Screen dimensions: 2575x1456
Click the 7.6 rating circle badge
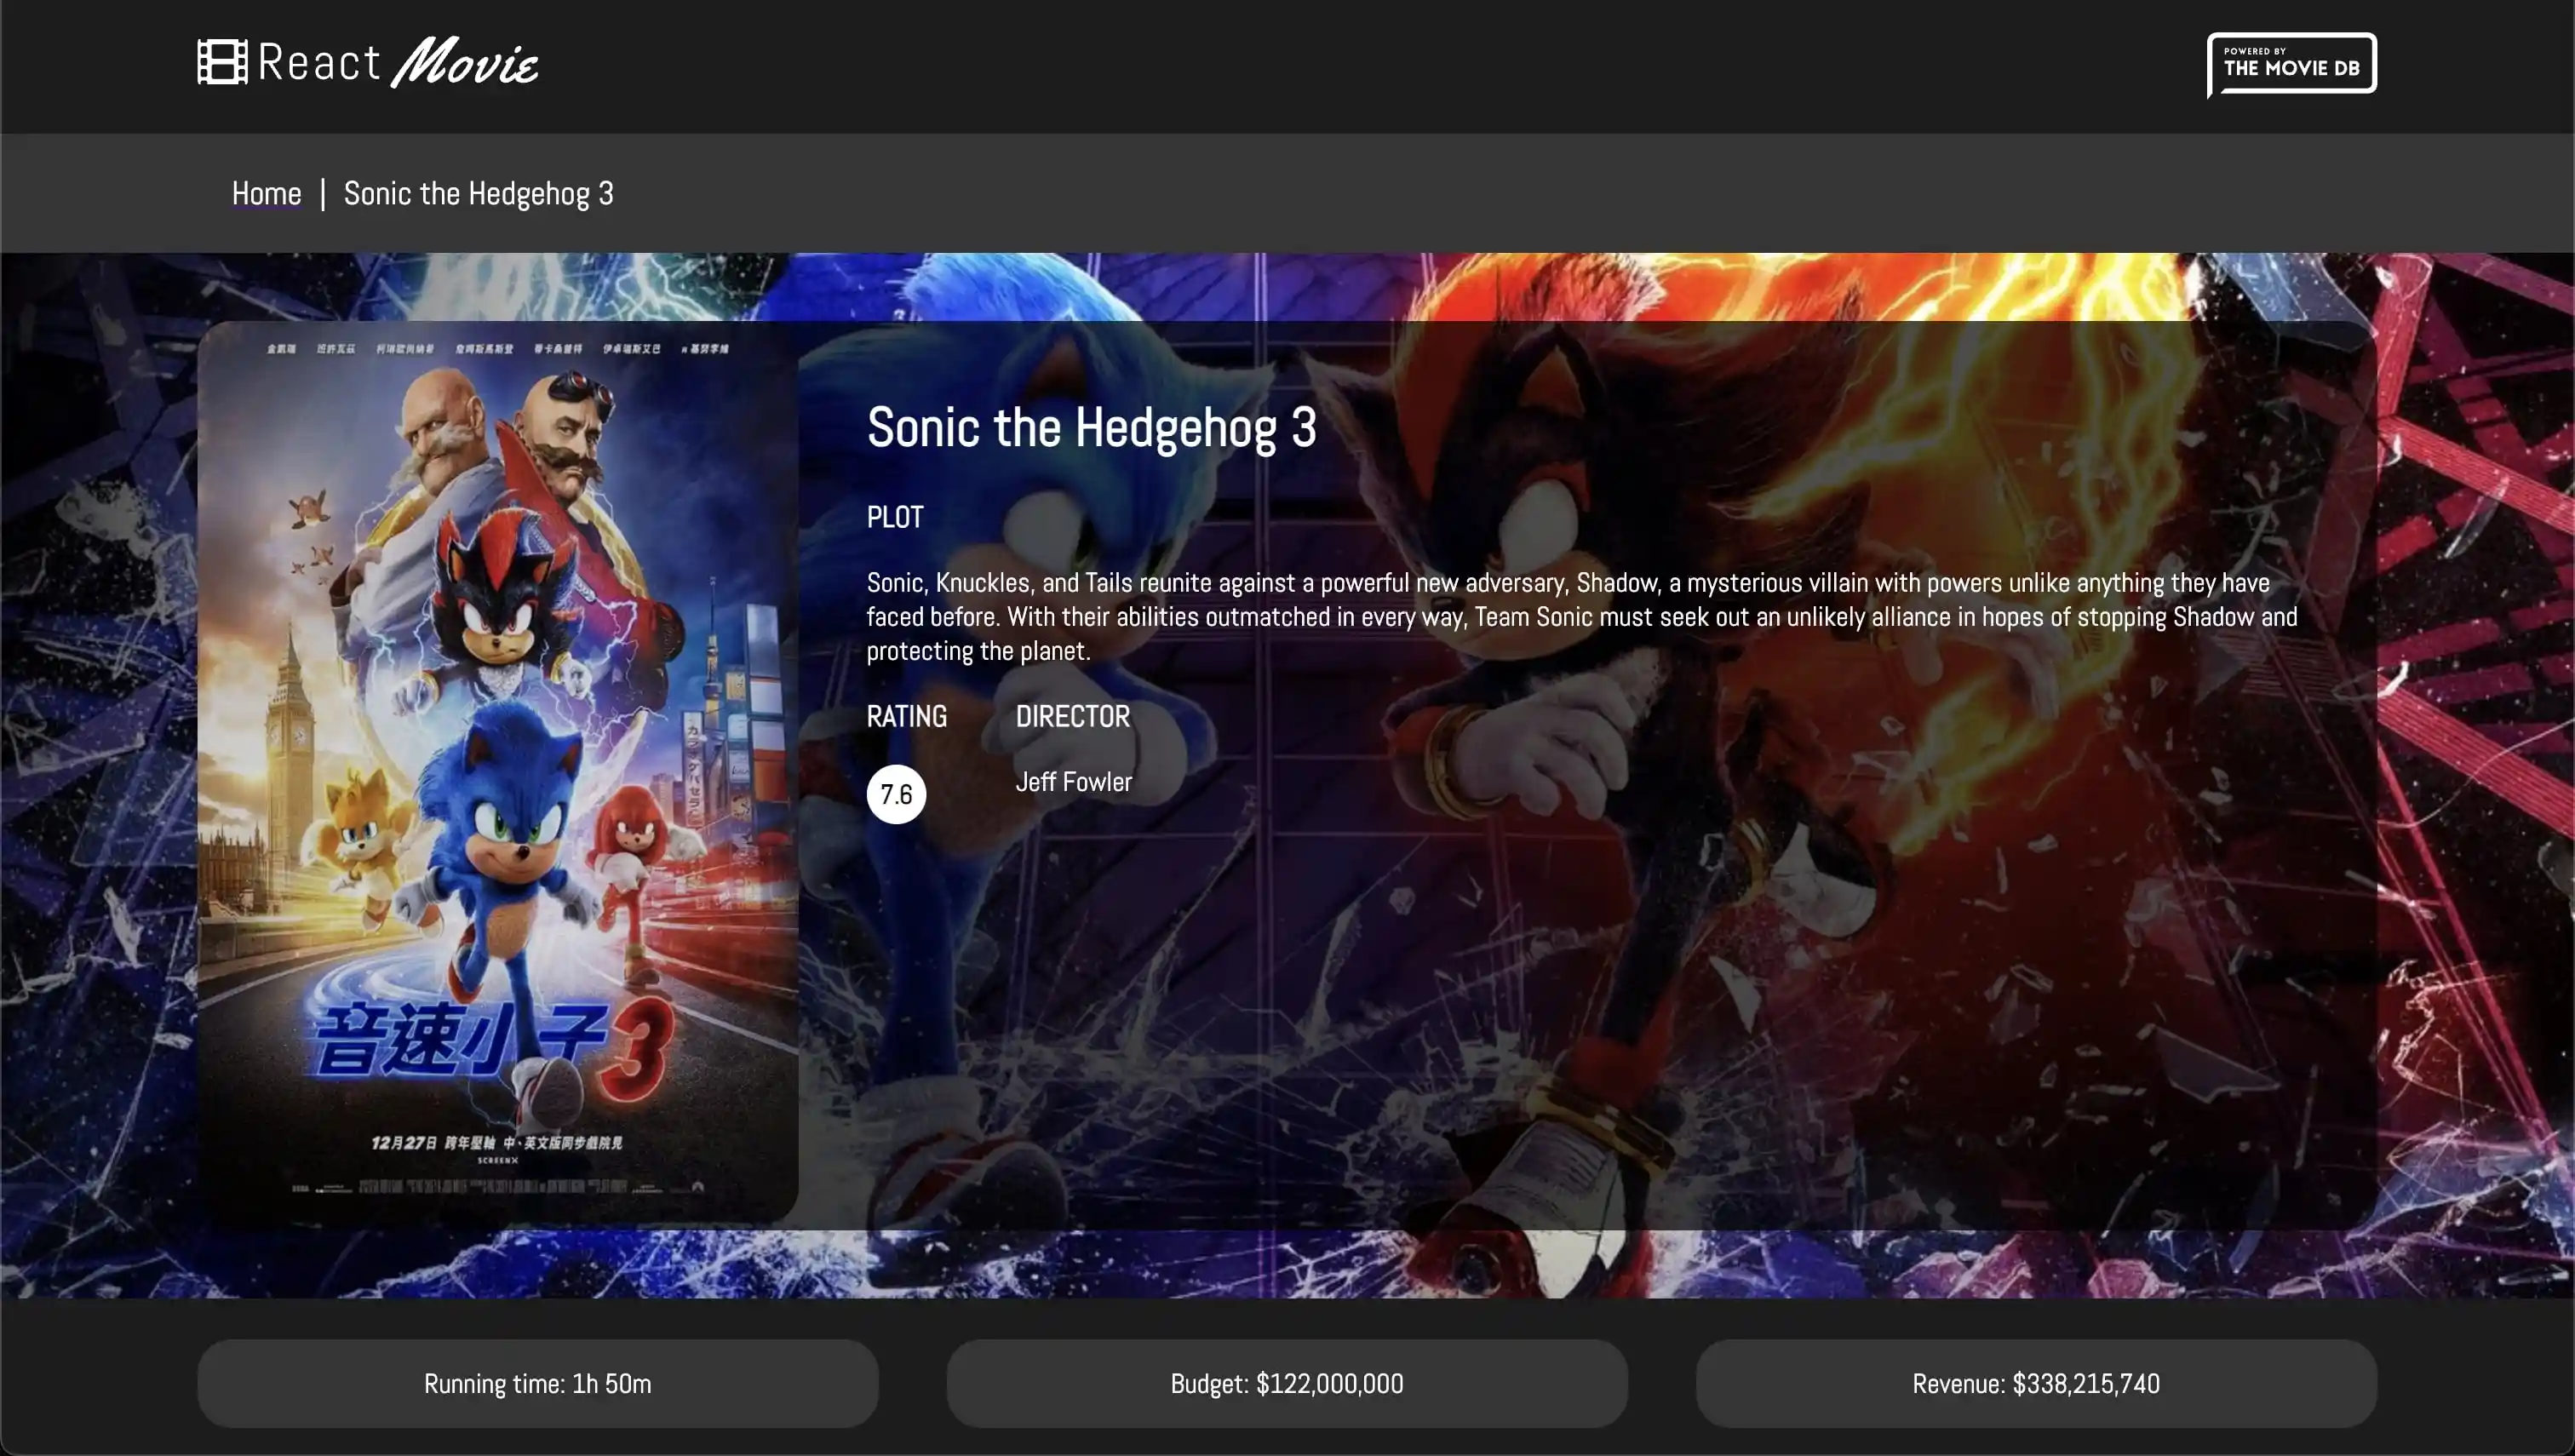(895, 794)
